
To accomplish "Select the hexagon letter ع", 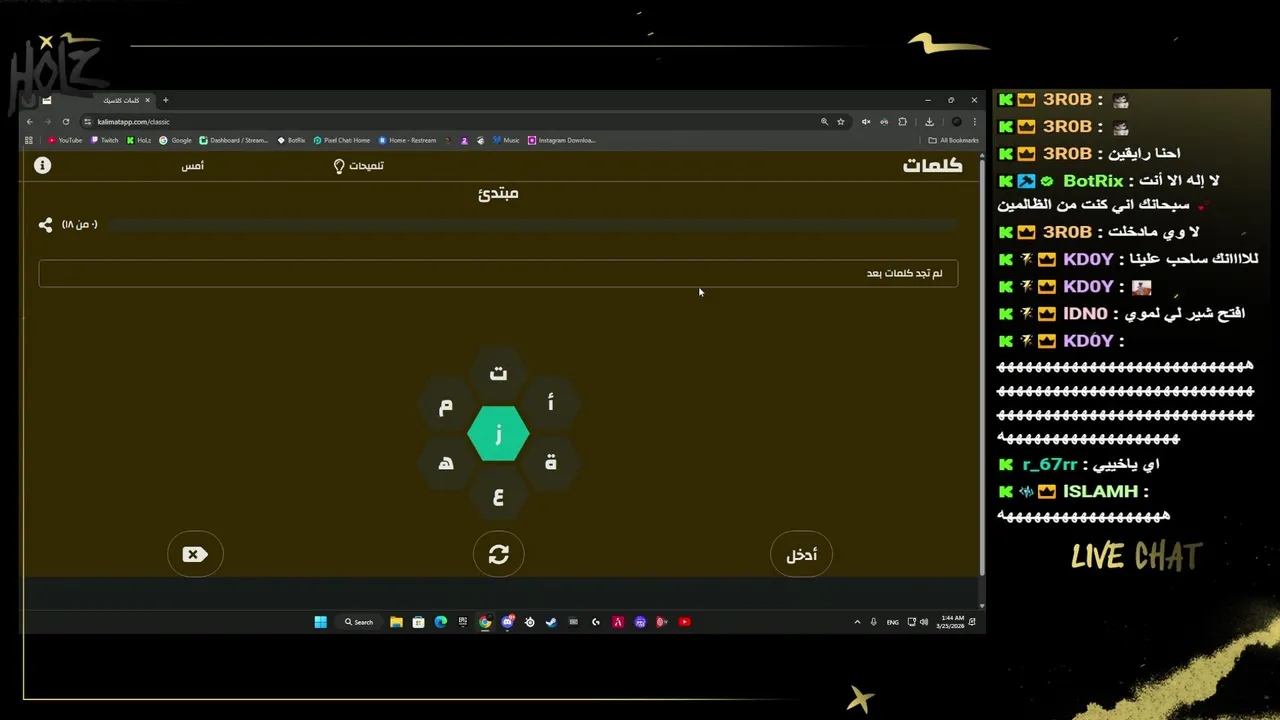I will click(498, 494).
